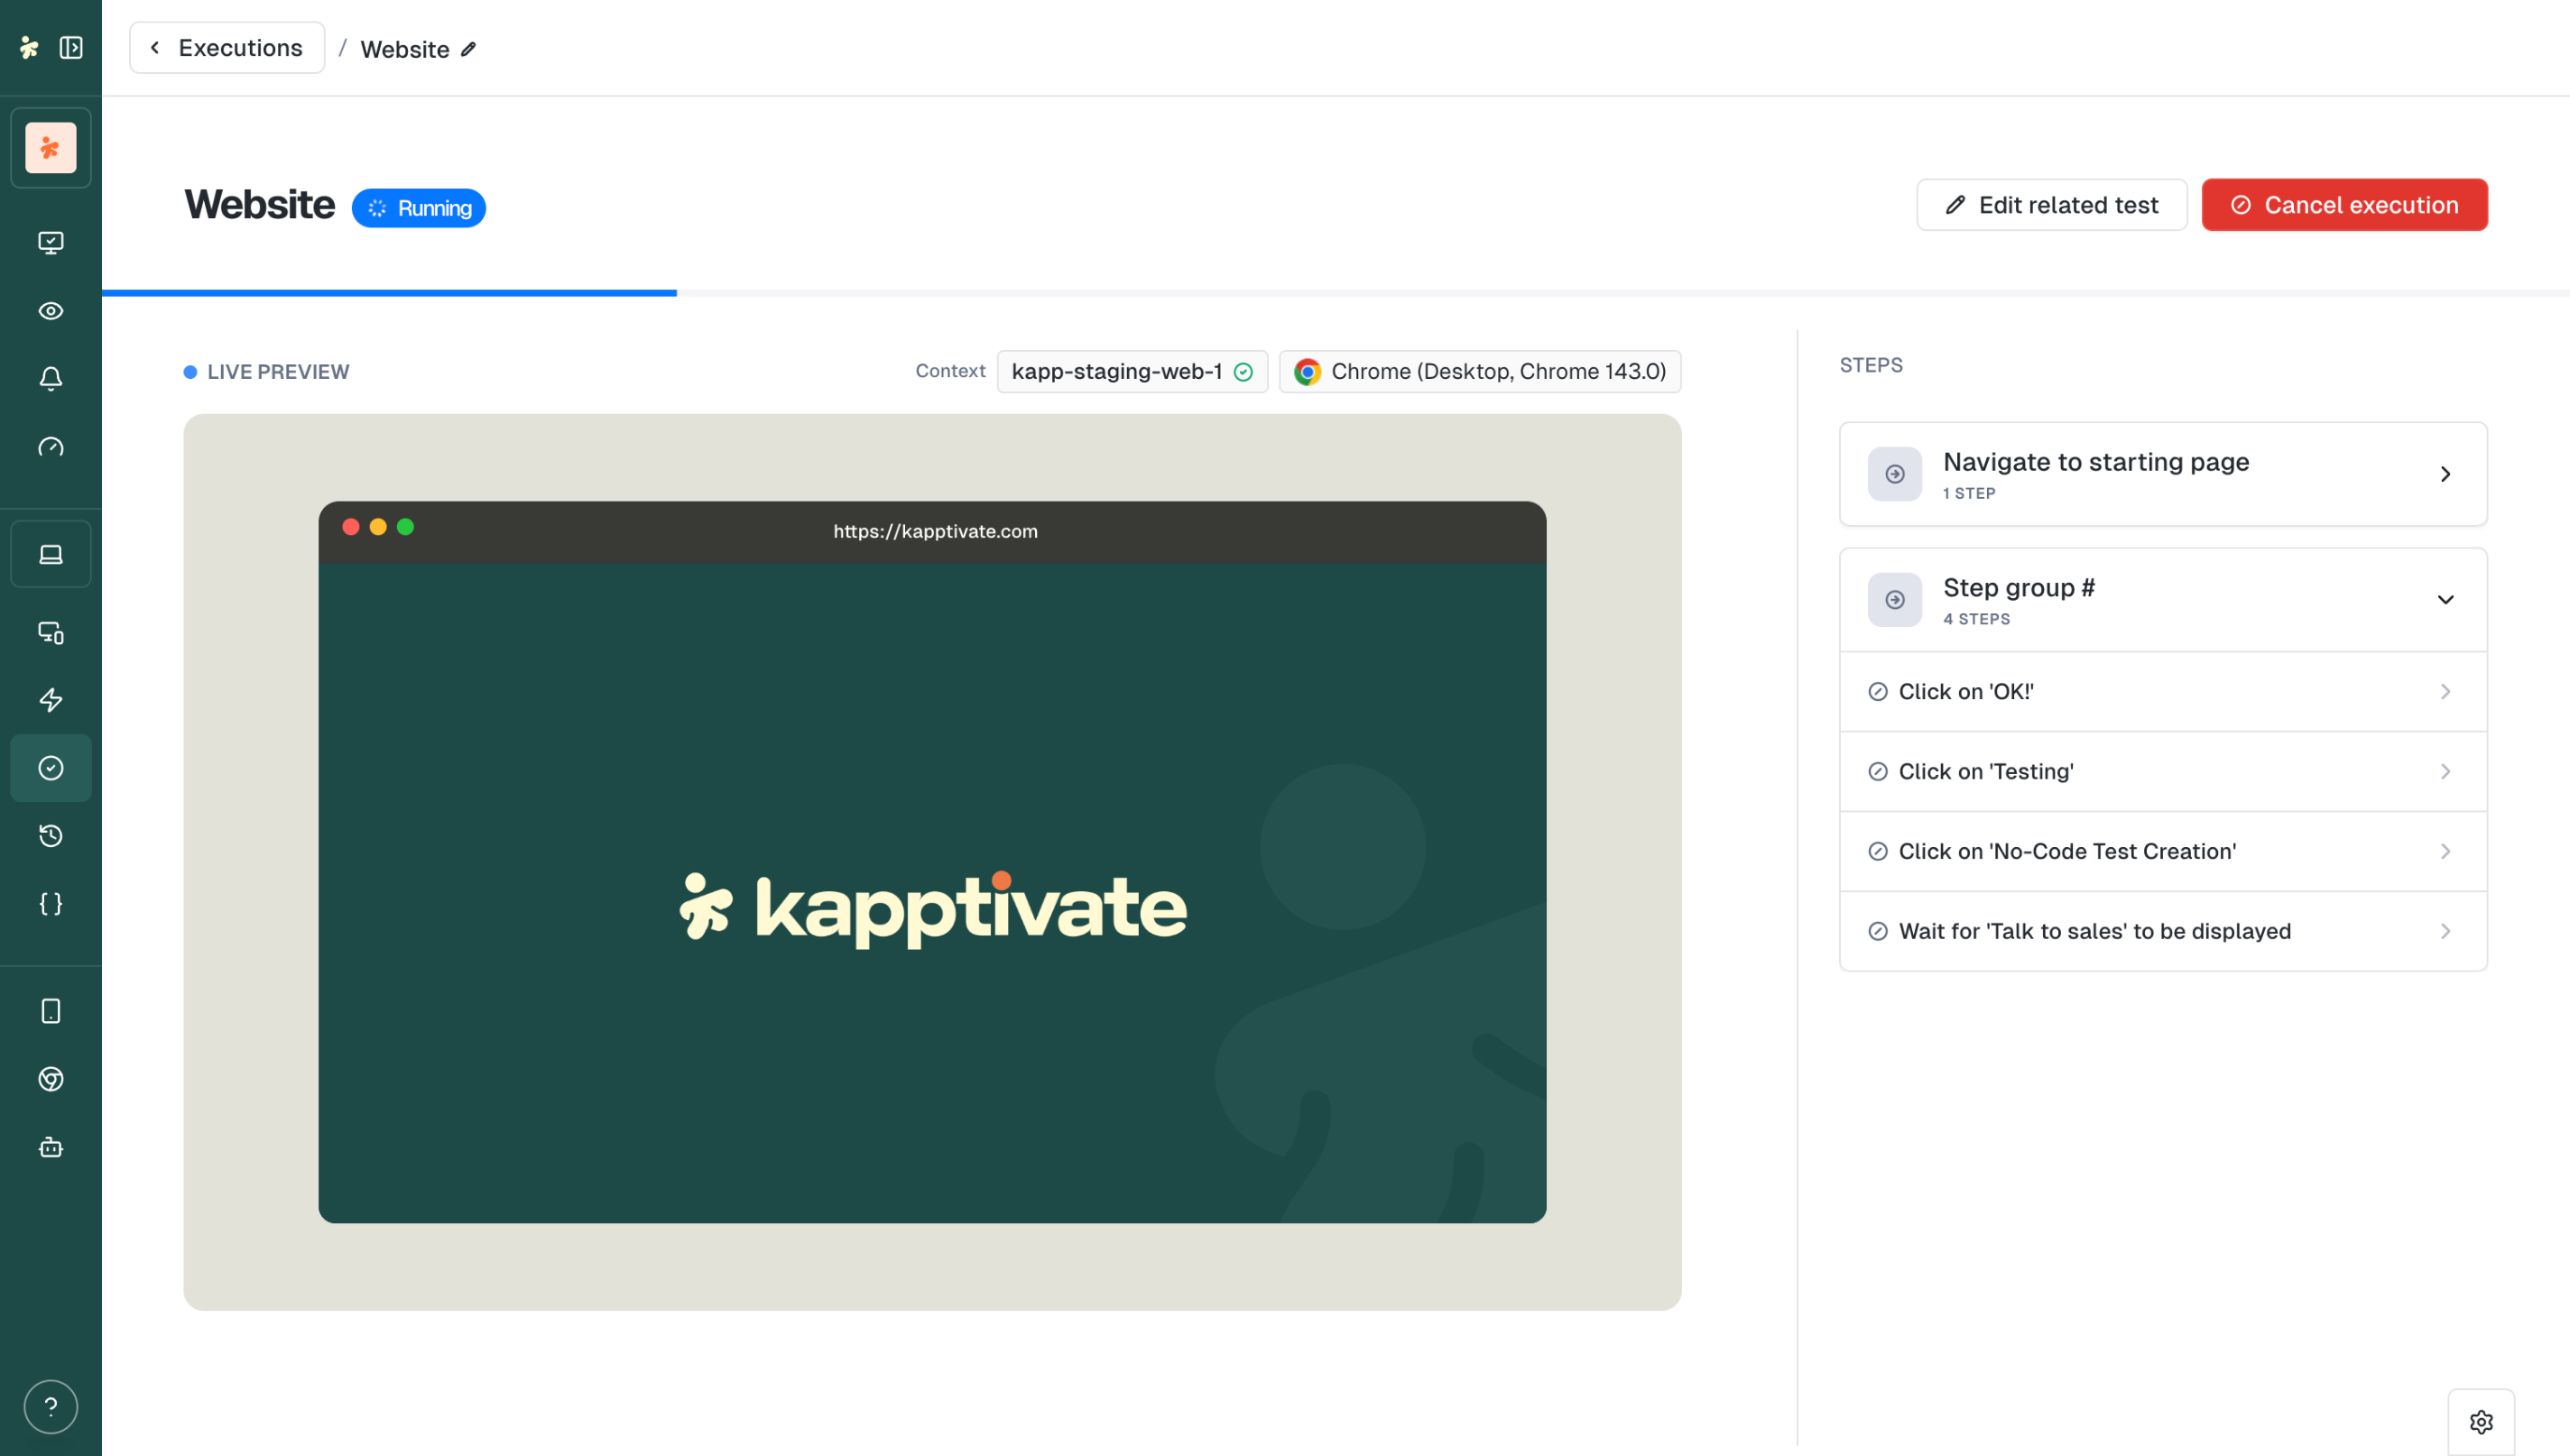Open the robot sidebar icon

(x=51, y=1147)
